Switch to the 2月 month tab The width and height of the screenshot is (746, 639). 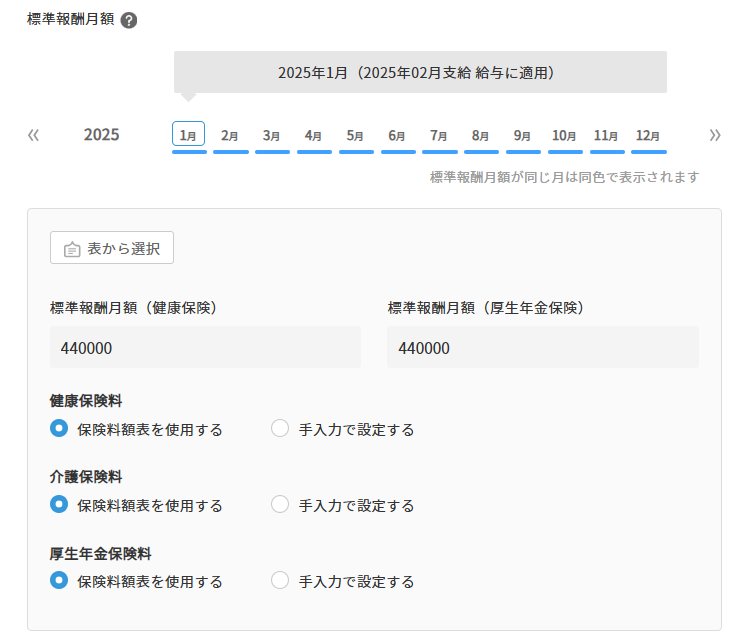click(230, 135)
